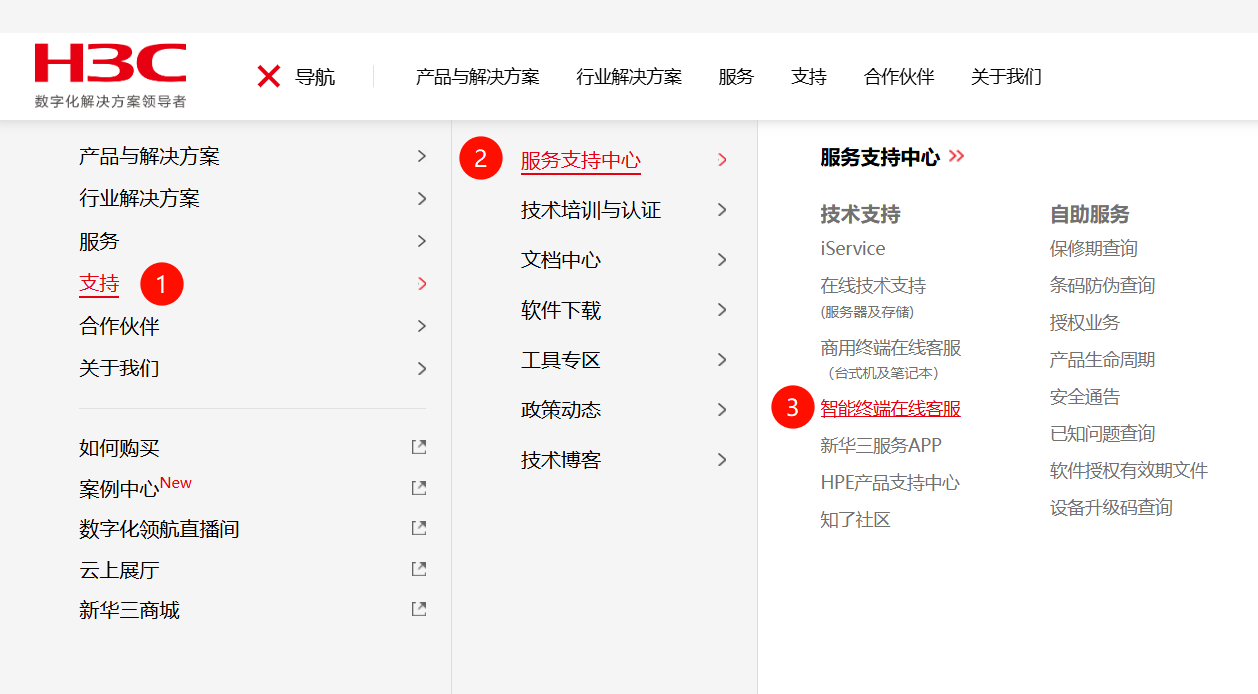Open 商用终端在线客服 link
The image size is (1258, 694).
tap(891, 348)
